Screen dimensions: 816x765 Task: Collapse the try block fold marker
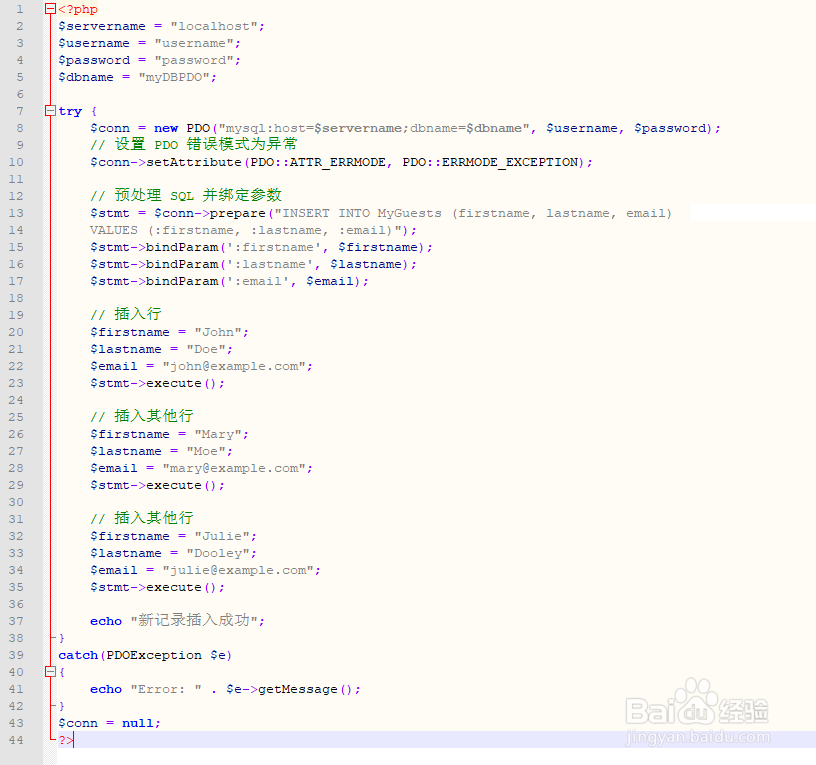point(50,110)
